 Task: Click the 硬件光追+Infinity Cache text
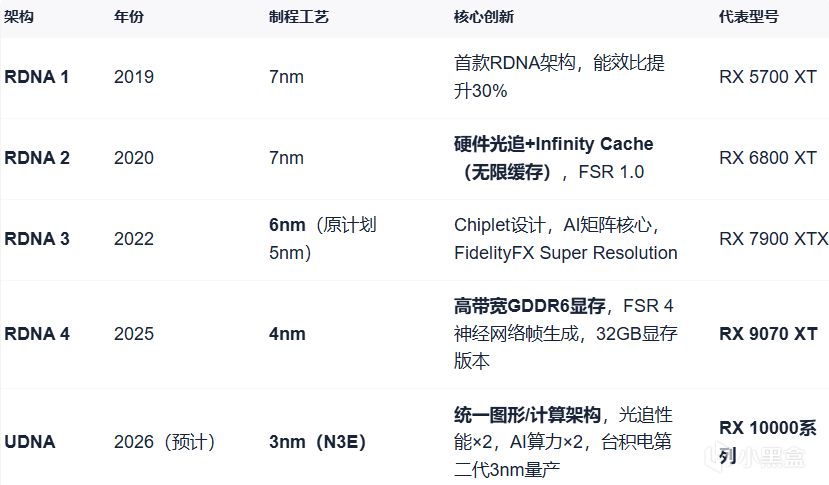(x=553, y=144)
